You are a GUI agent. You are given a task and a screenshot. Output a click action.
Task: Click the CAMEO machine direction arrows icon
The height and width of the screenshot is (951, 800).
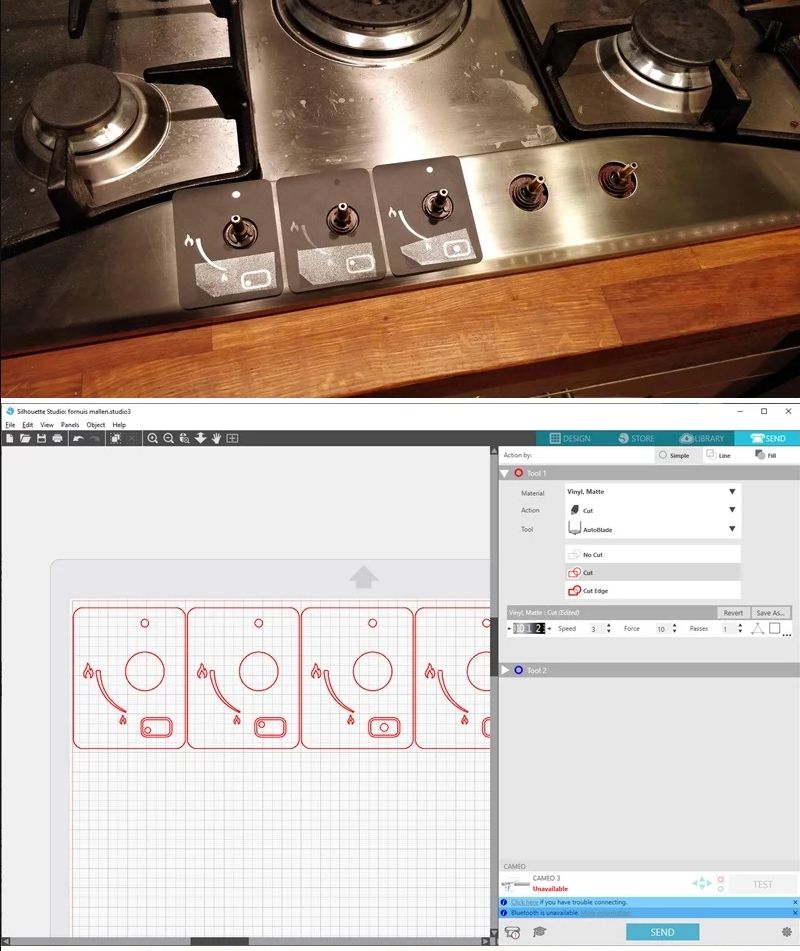(702, 883)
